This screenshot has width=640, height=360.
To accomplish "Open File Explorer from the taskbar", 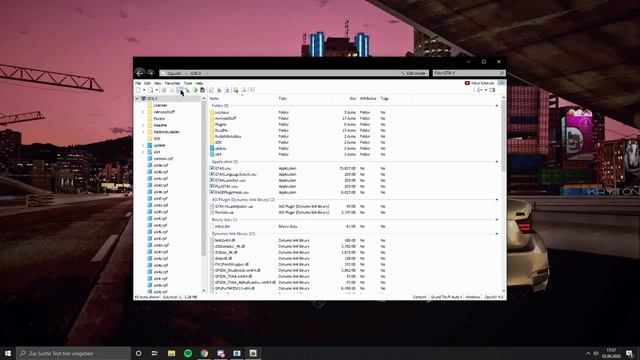I will pos(171,353).
